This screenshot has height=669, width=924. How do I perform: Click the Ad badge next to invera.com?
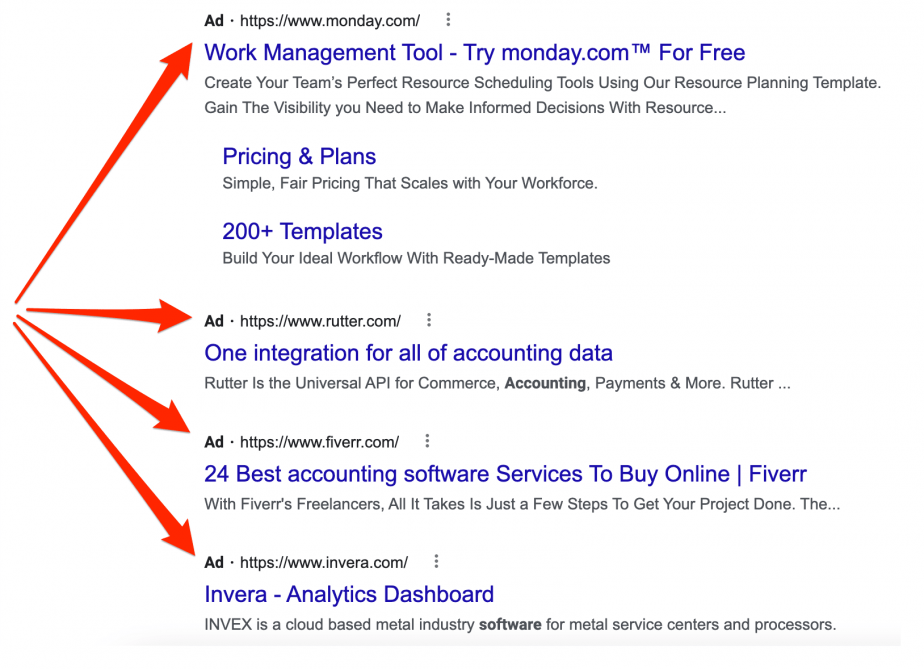213,561
